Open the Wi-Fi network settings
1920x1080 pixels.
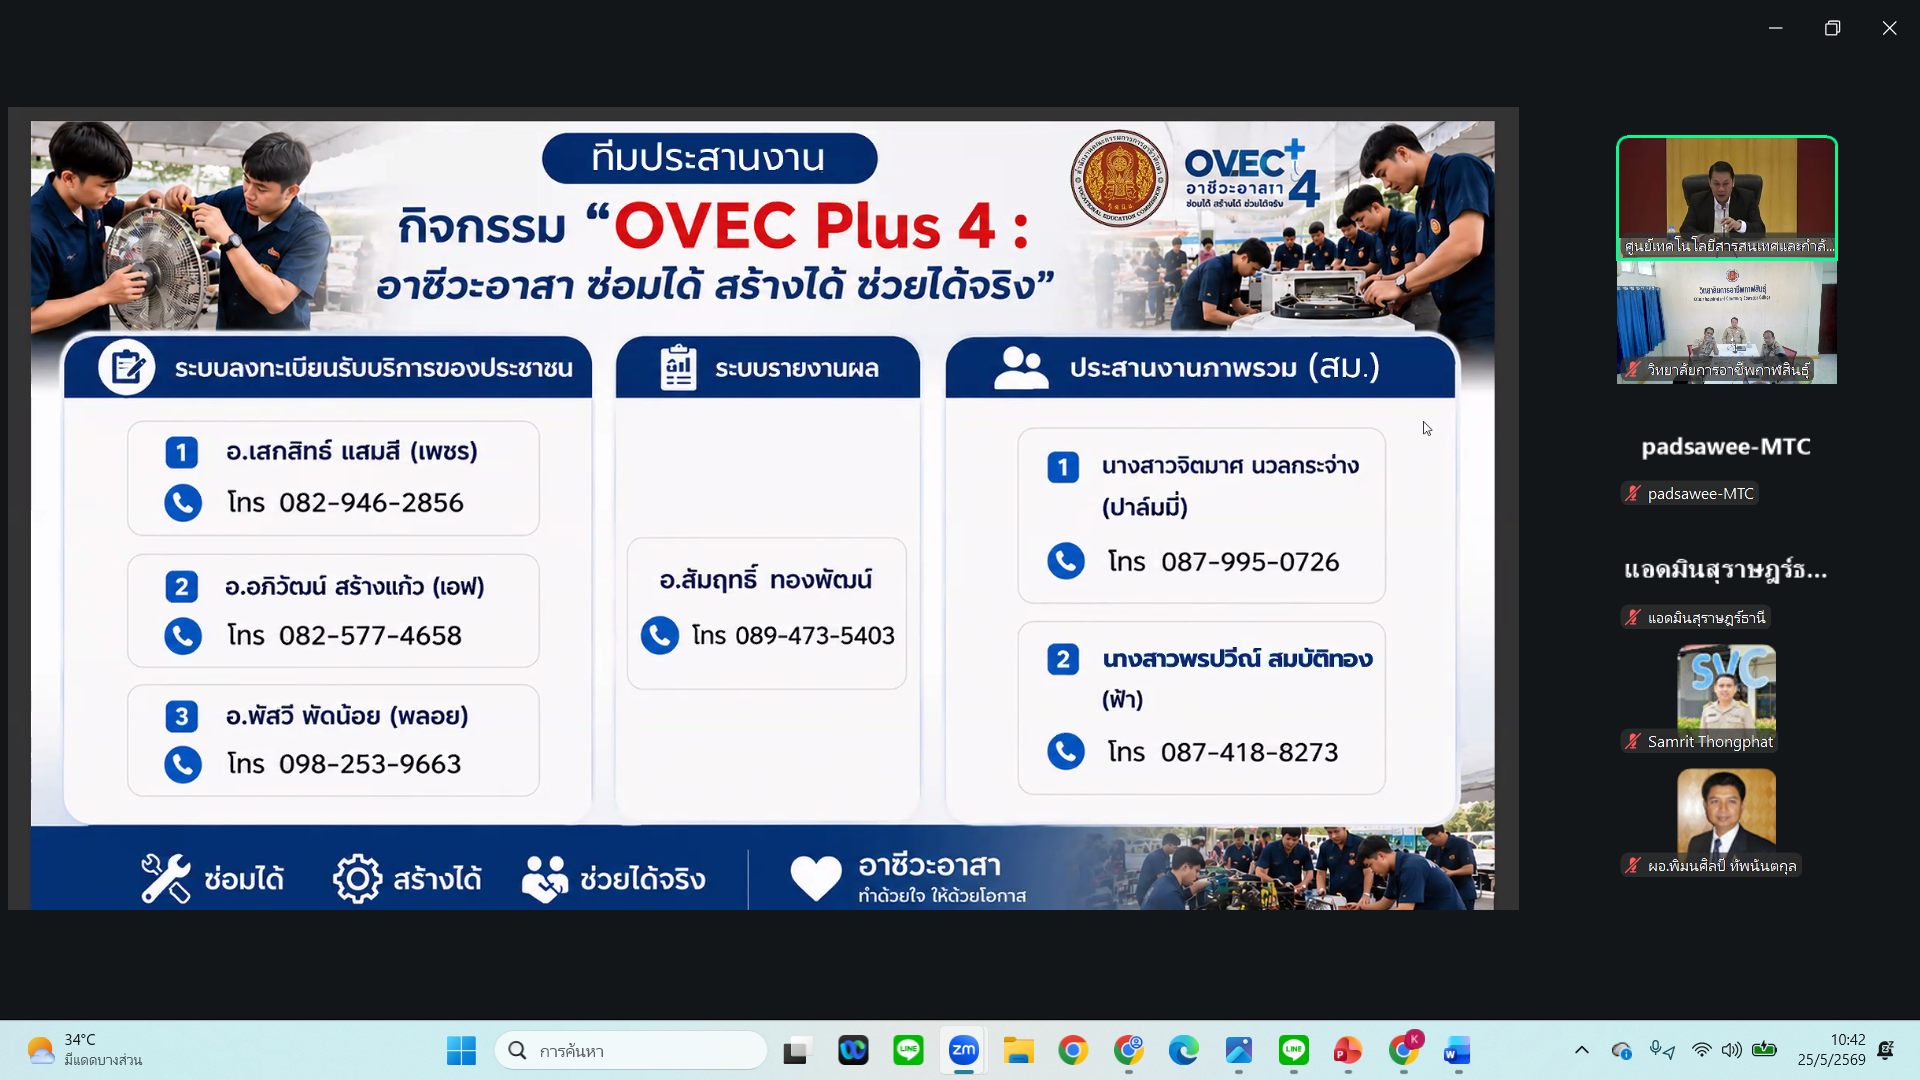pos(1701,1050)
